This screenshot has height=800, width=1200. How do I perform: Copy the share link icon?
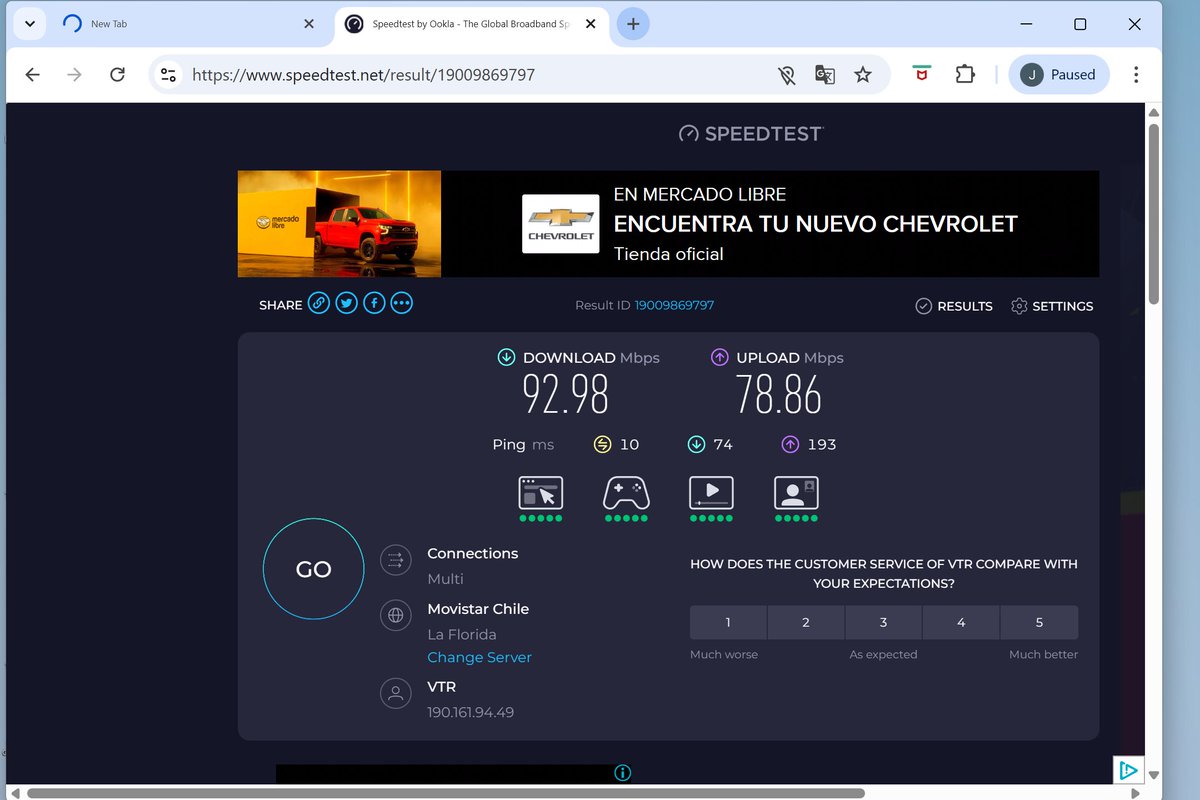pos(319,303)
